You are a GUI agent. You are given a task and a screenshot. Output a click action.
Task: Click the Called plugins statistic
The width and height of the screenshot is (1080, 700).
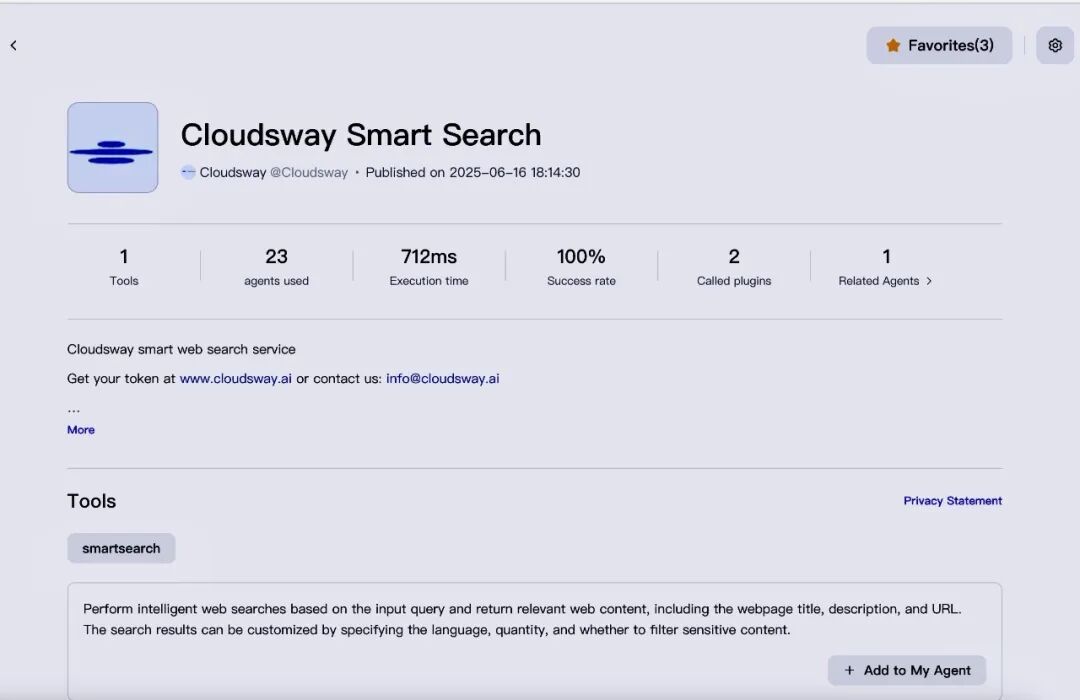point(734,267)
